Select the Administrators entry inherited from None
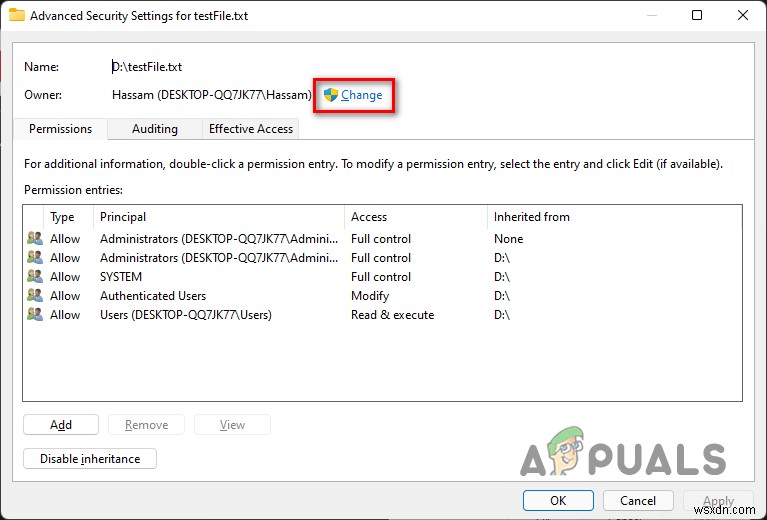 [382, 239]
